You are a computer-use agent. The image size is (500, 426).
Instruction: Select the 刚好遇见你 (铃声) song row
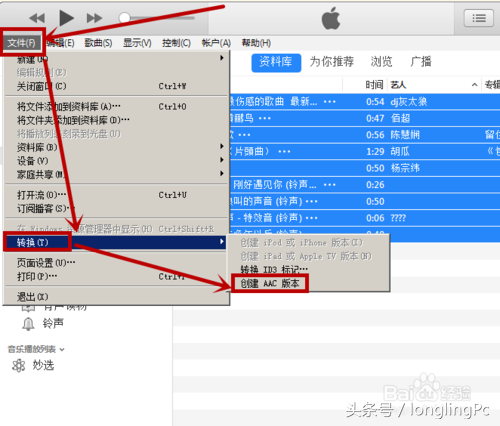tap(365, 185)
